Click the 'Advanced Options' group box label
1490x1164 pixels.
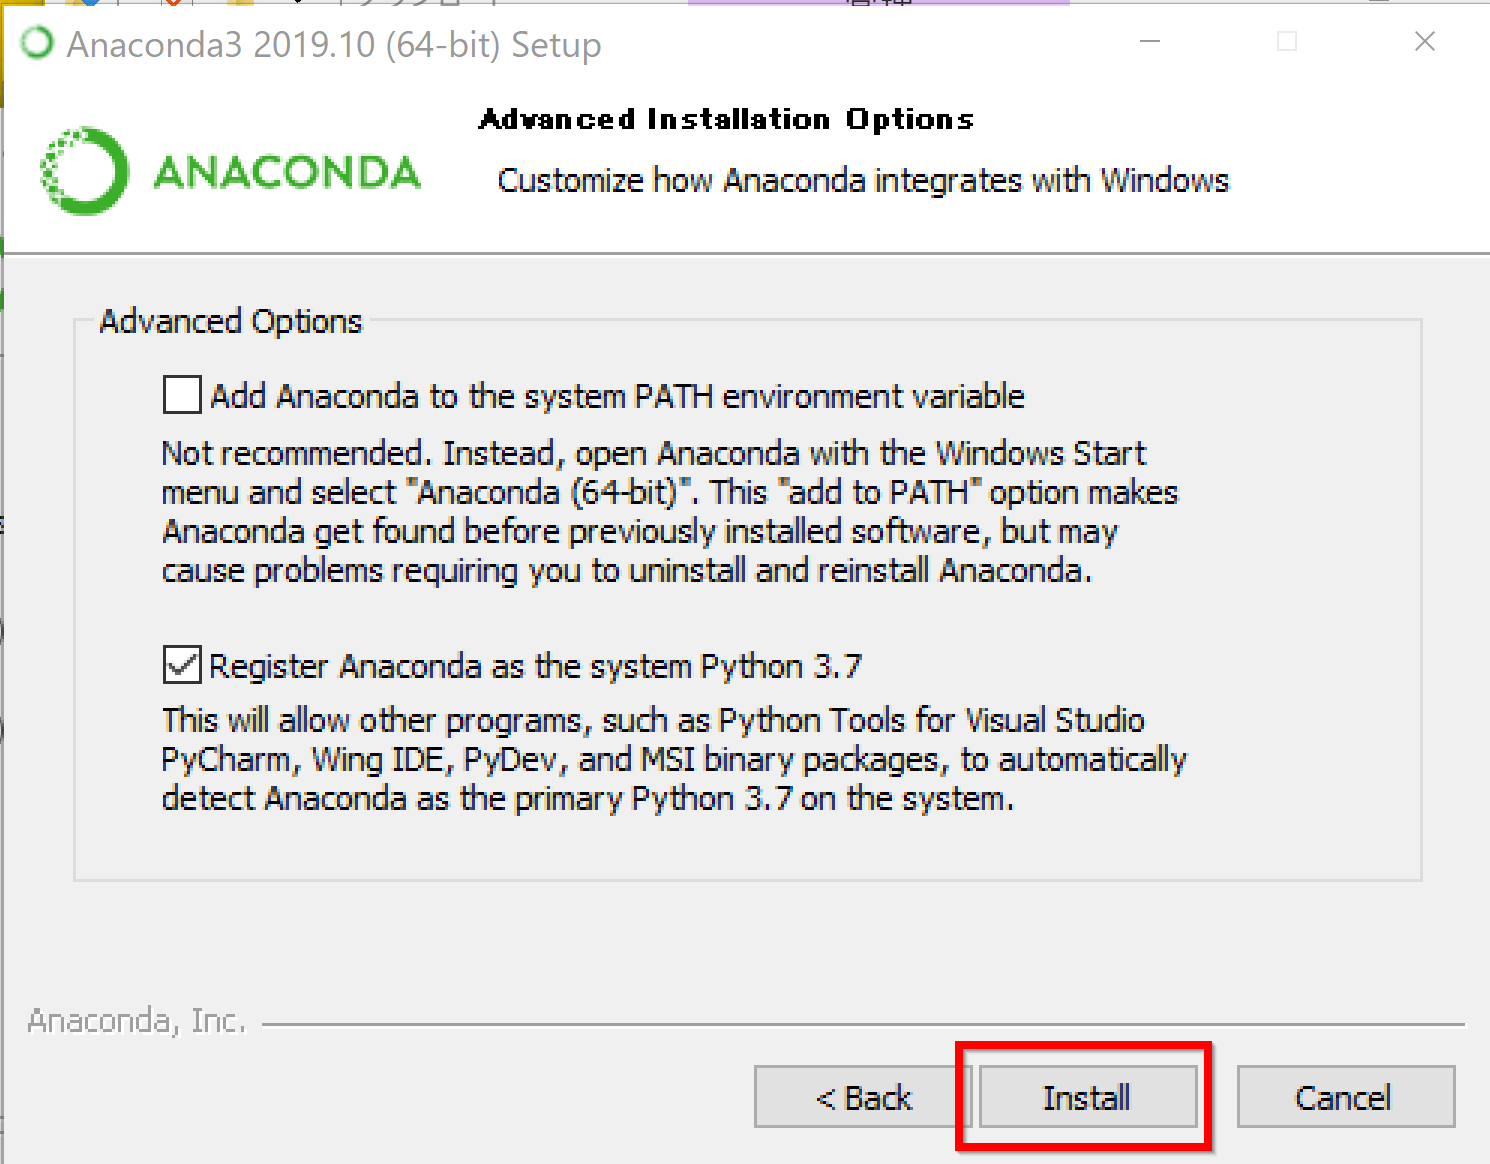(231, 321)
